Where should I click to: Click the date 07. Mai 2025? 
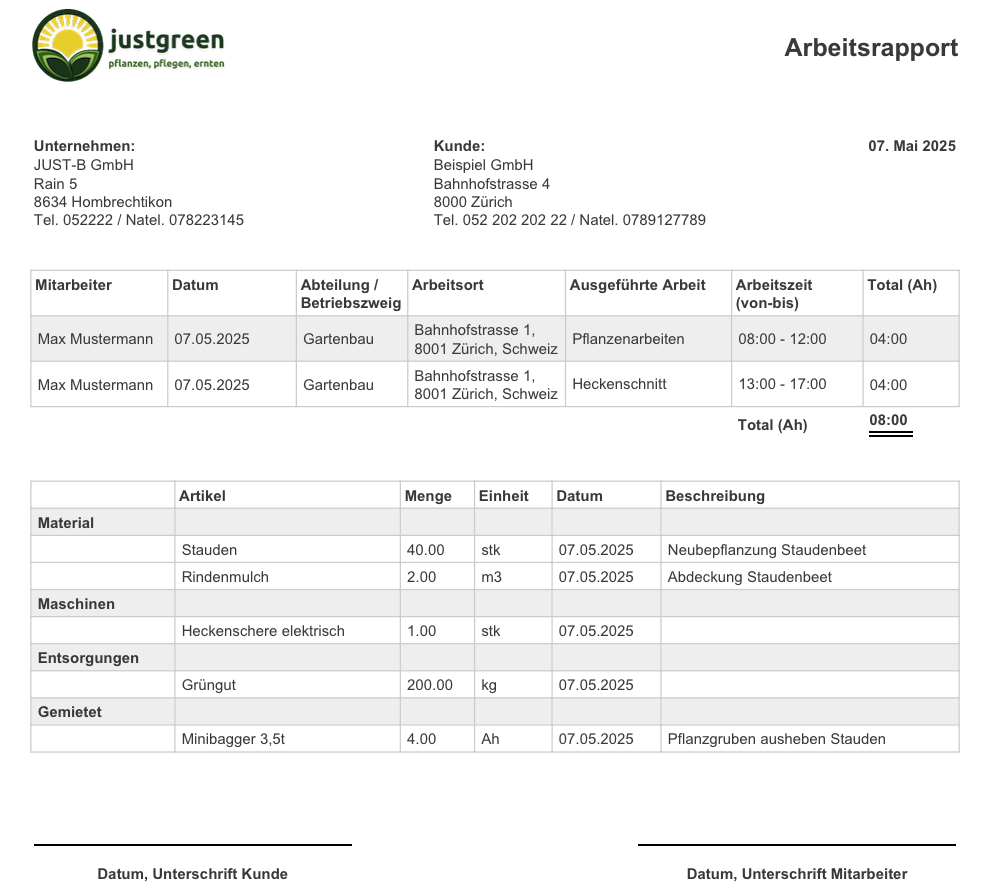(x=911, y=146)
